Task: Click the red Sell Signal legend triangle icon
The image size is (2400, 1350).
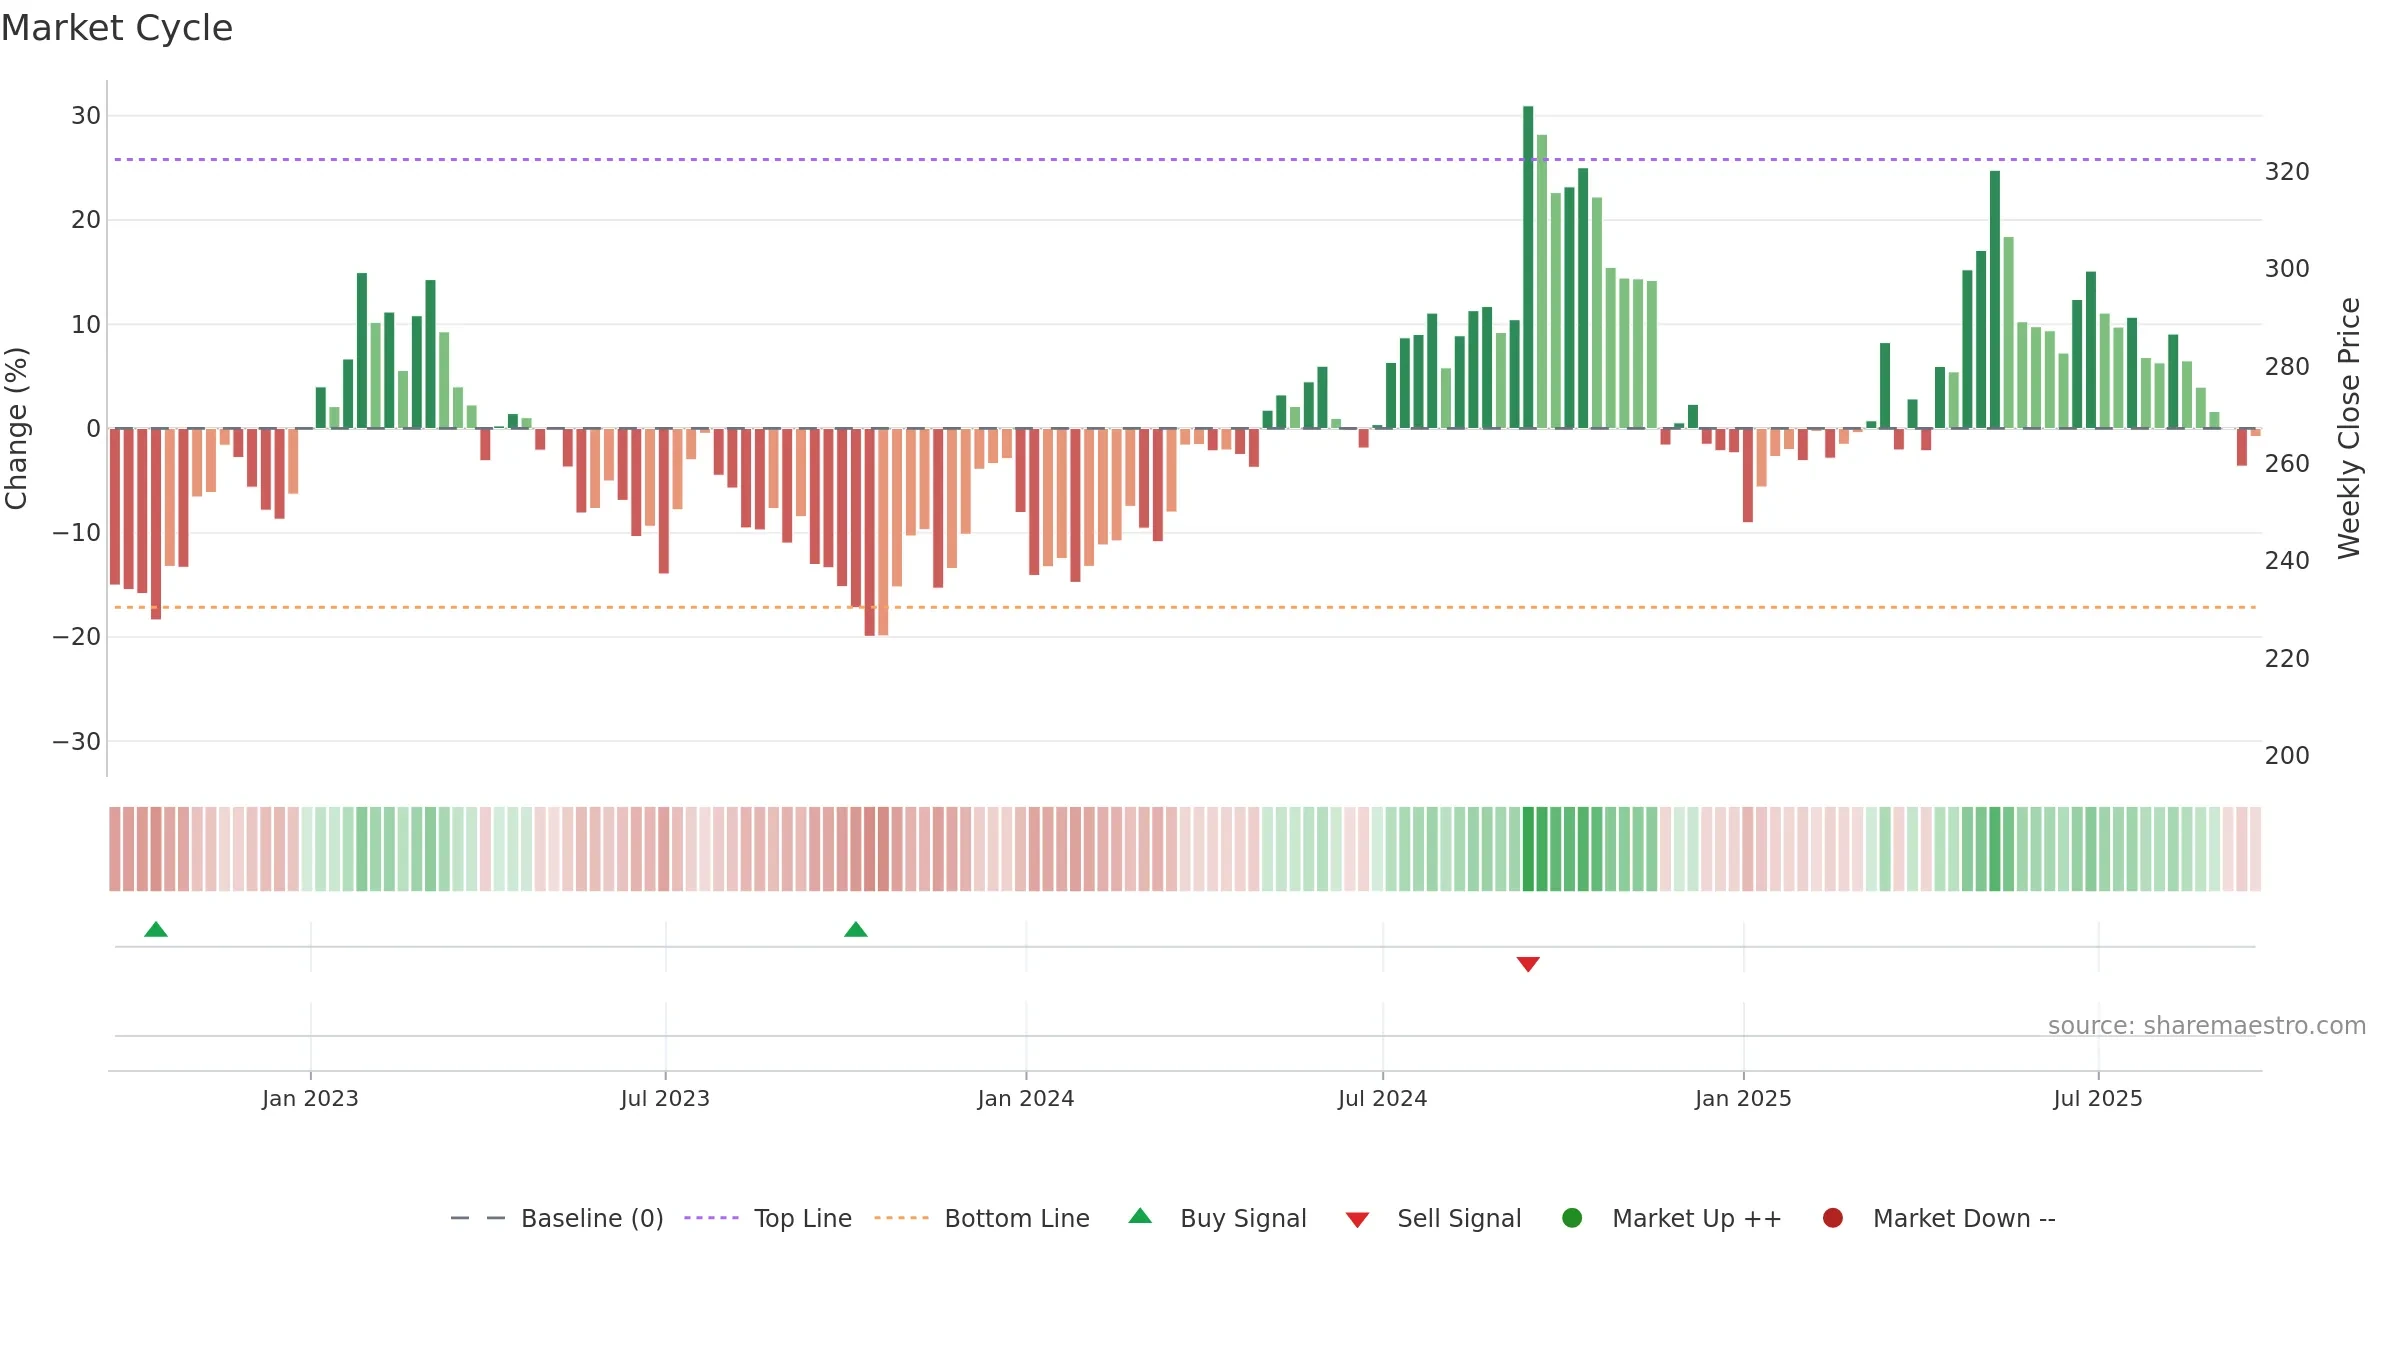Action: (x=1357, y=1220)
